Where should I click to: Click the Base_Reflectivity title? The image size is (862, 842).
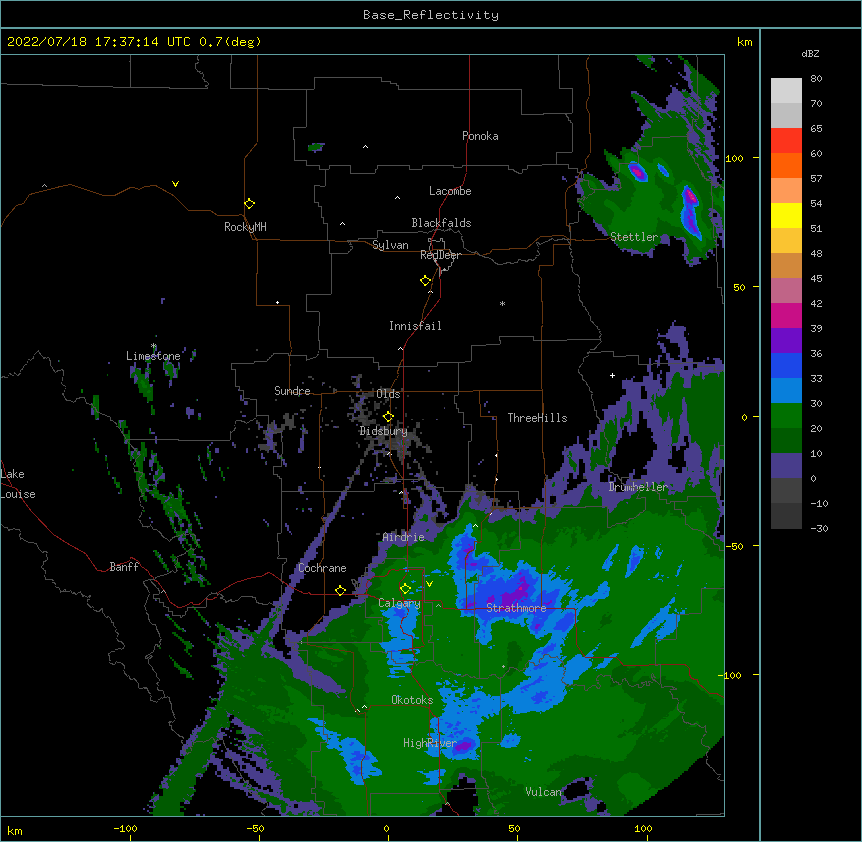pyautogui.click(x=431, y=15)
